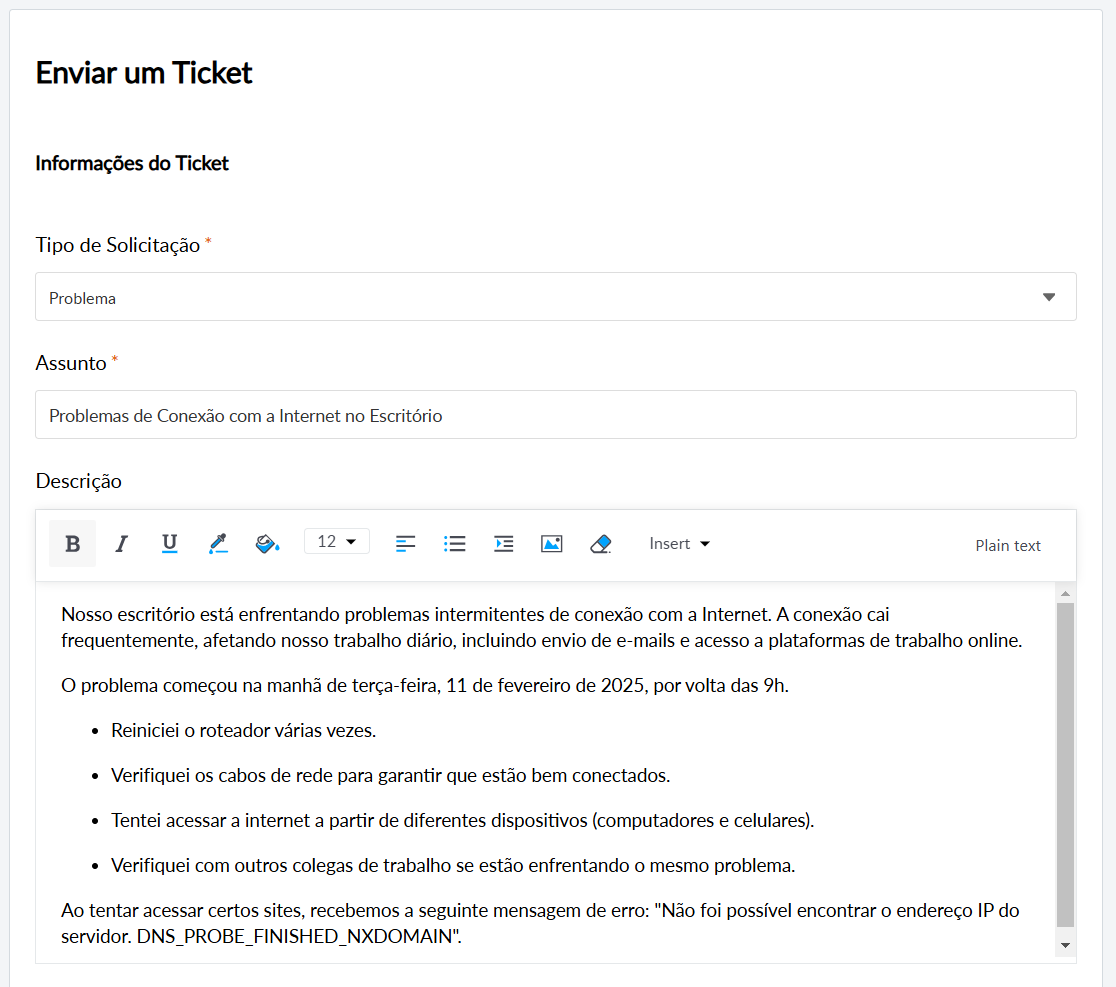Click the dropdown arrow beside Problema
Viewport: 1116px width, 987px height.
(x=1049, y=297)
